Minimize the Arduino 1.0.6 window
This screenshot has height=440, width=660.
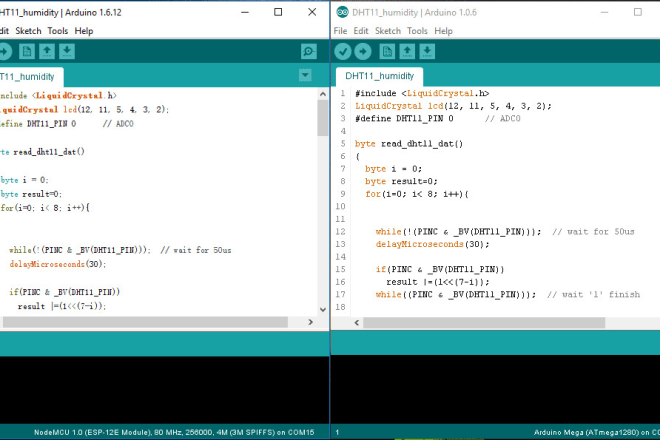coord(604,12)
